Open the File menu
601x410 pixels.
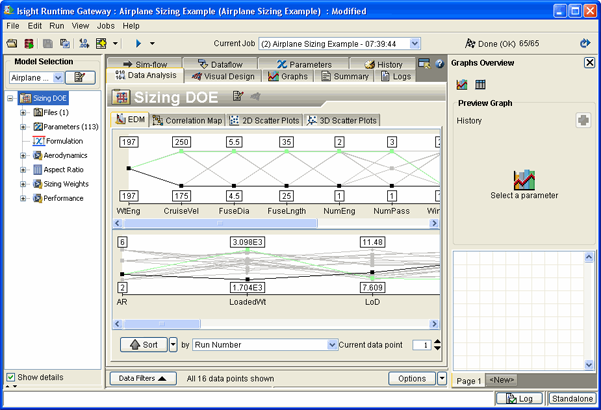(13, 26)
